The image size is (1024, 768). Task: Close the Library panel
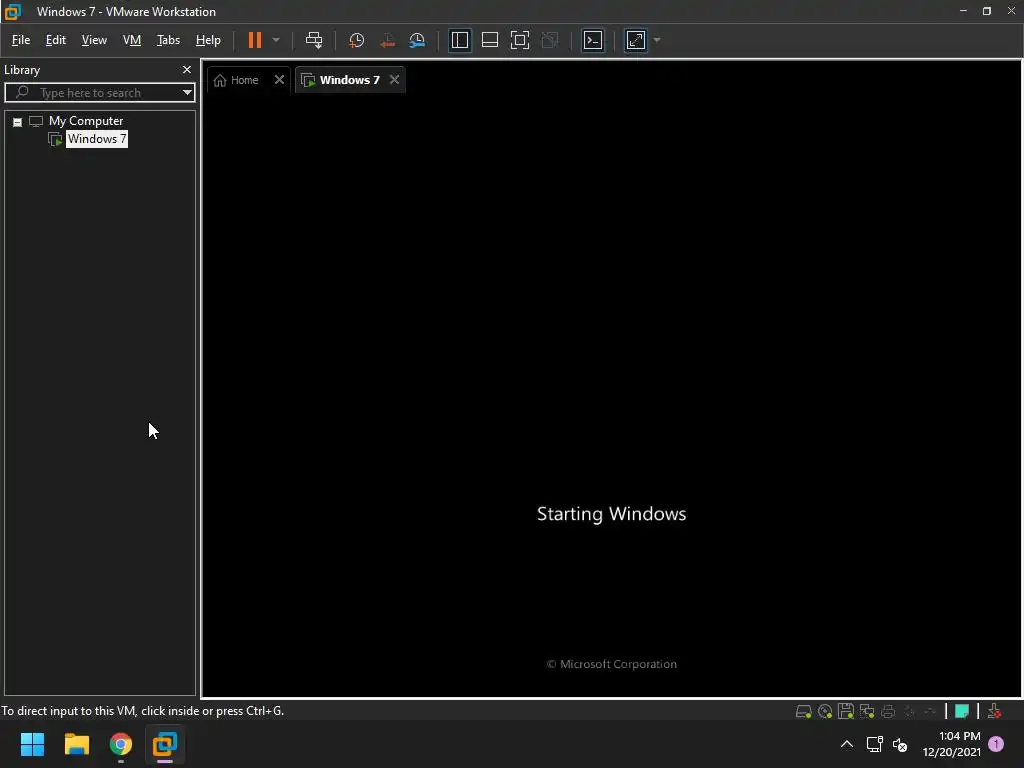[187, 70]
